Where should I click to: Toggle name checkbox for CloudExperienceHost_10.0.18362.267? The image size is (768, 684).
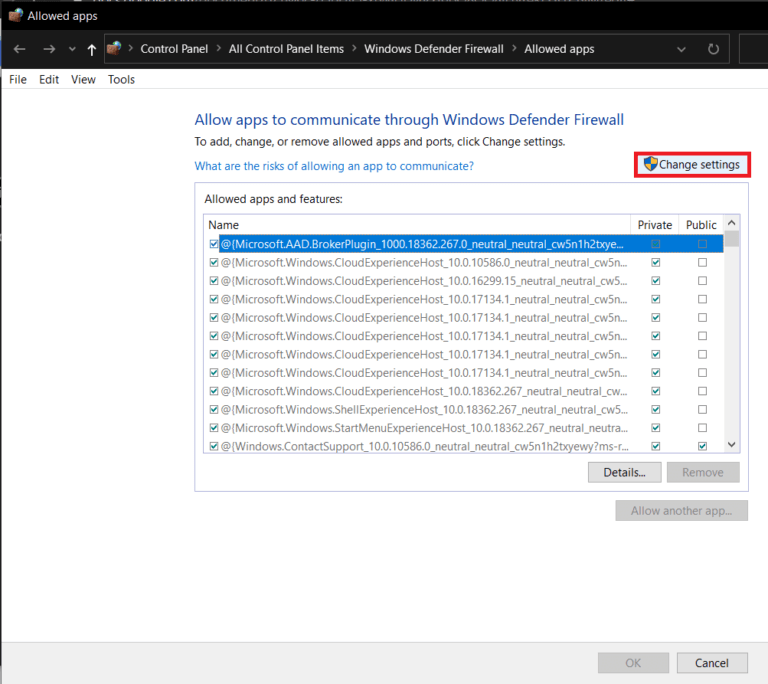214,391
